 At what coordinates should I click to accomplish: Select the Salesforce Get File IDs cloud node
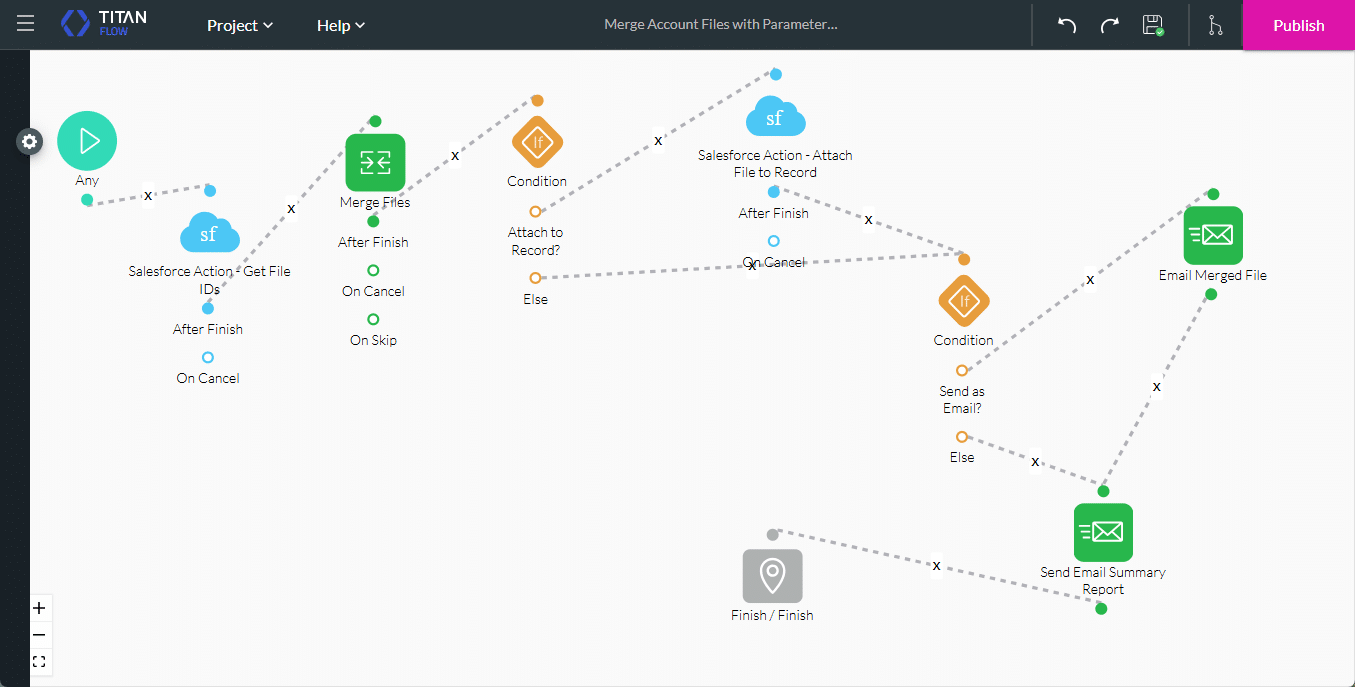[209, 234]
